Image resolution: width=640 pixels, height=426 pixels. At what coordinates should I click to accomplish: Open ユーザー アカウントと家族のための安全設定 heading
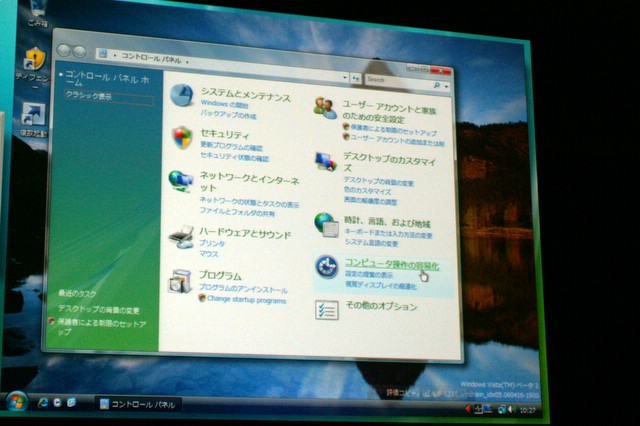(389, 113)
